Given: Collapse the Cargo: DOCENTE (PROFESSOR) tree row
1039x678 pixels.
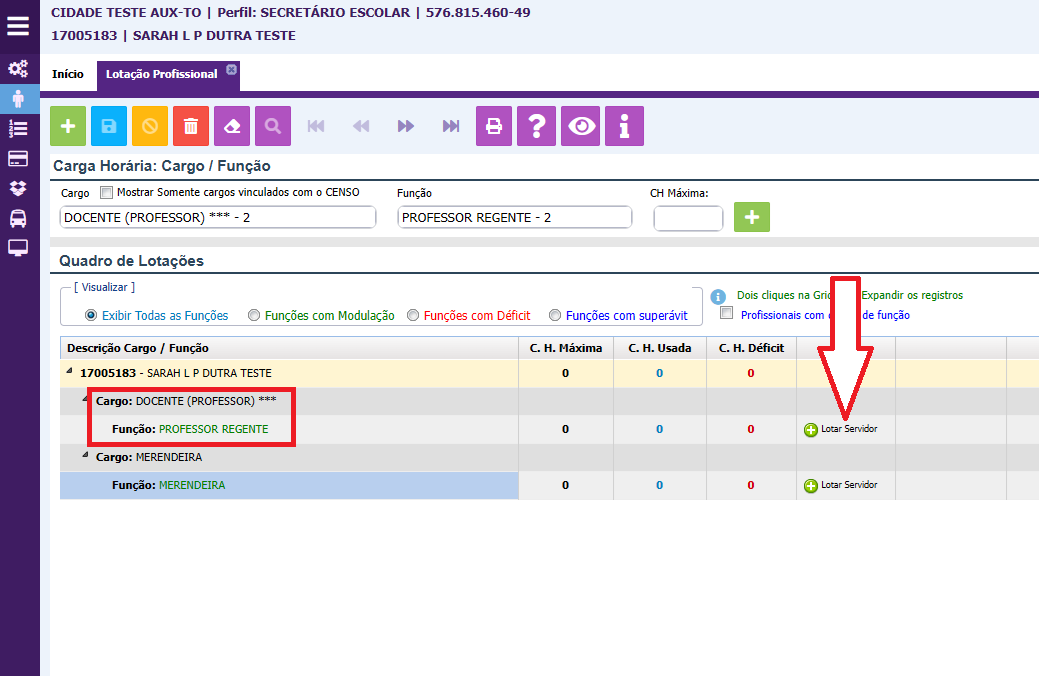Looking at the screenshot, I should pos(86,400).
